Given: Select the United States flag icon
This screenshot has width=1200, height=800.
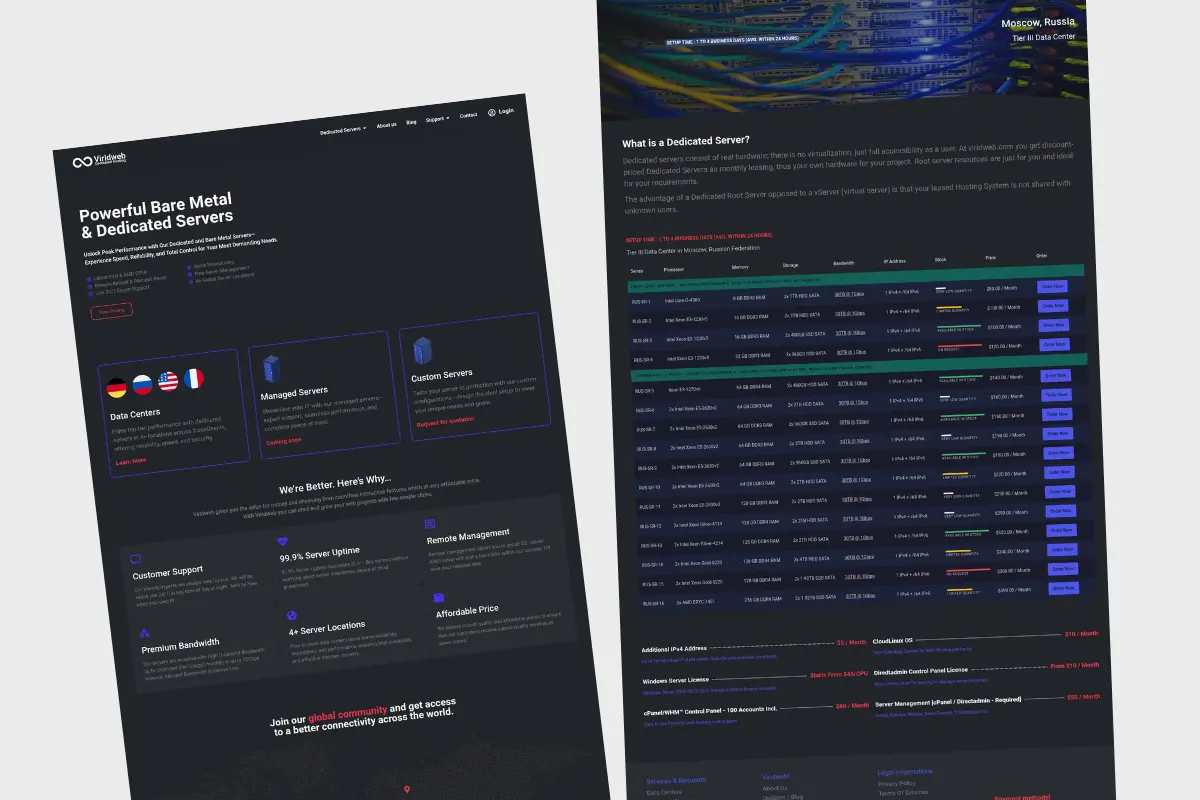Looking at the screenshot, I should (168, 381).
